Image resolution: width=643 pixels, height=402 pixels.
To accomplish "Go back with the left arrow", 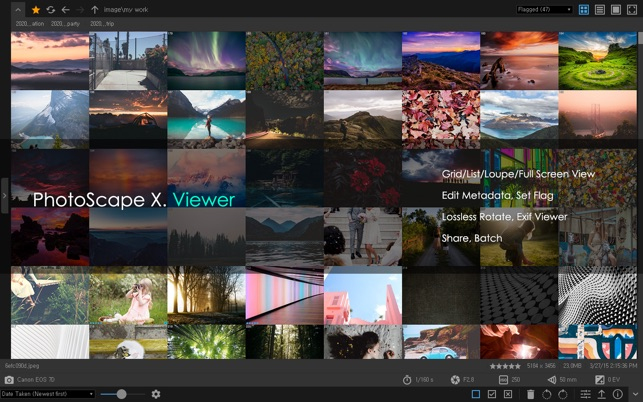I will 65,9.
